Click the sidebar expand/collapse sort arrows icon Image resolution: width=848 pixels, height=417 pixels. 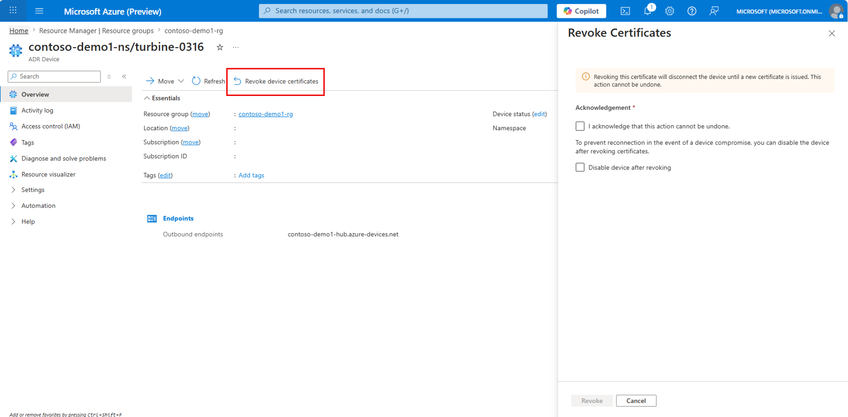[x=109, y=77]
